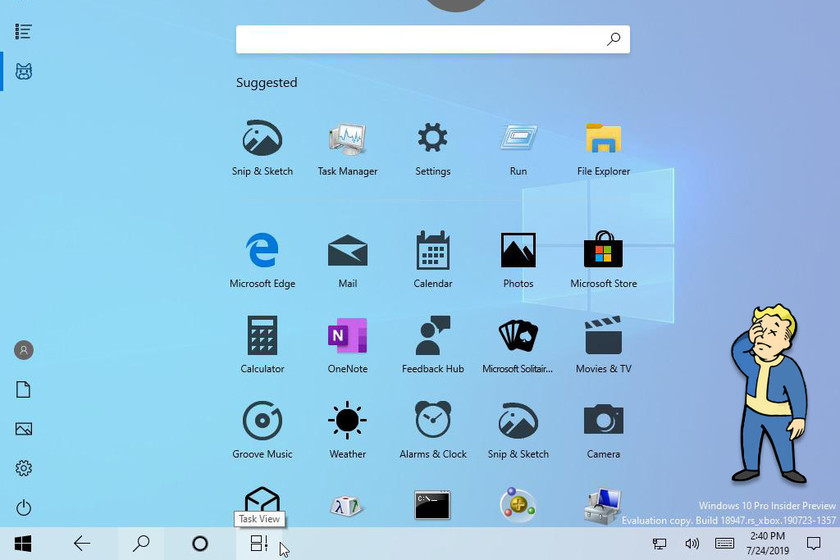Open the Mail app
Image resolution: width=840 pixels, height=560 pixels.
click(x=348, y=260)
